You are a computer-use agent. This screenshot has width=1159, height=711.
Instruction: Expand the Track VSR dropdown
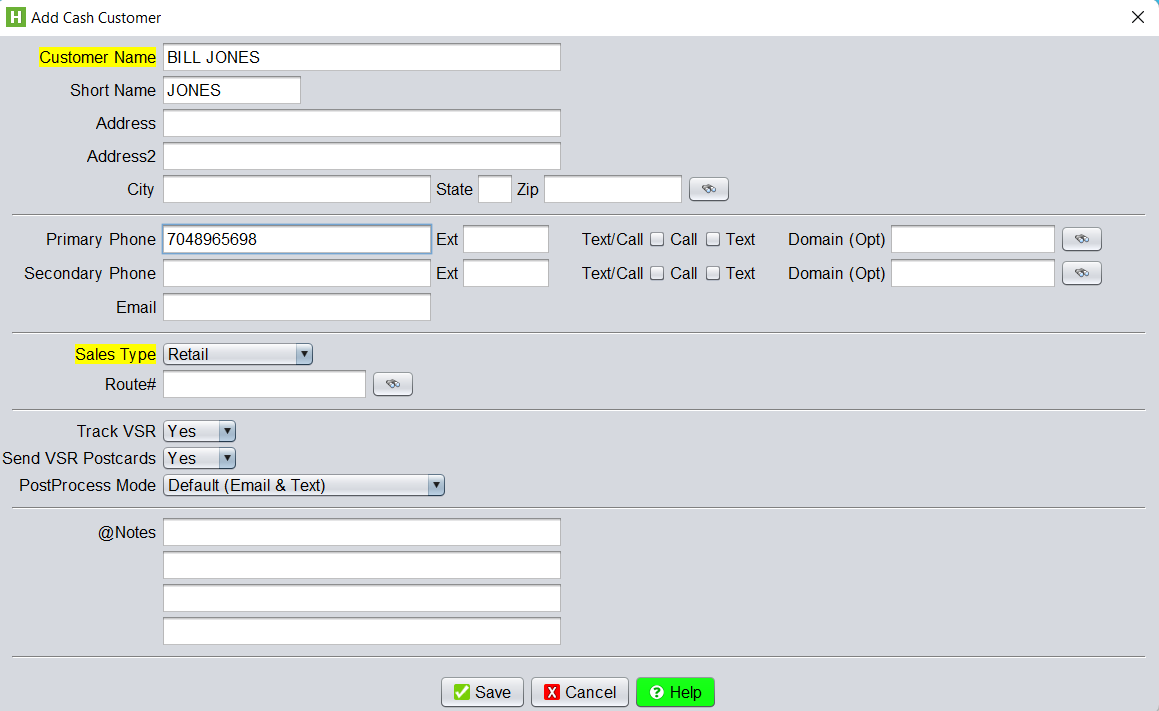coord(199,431)
